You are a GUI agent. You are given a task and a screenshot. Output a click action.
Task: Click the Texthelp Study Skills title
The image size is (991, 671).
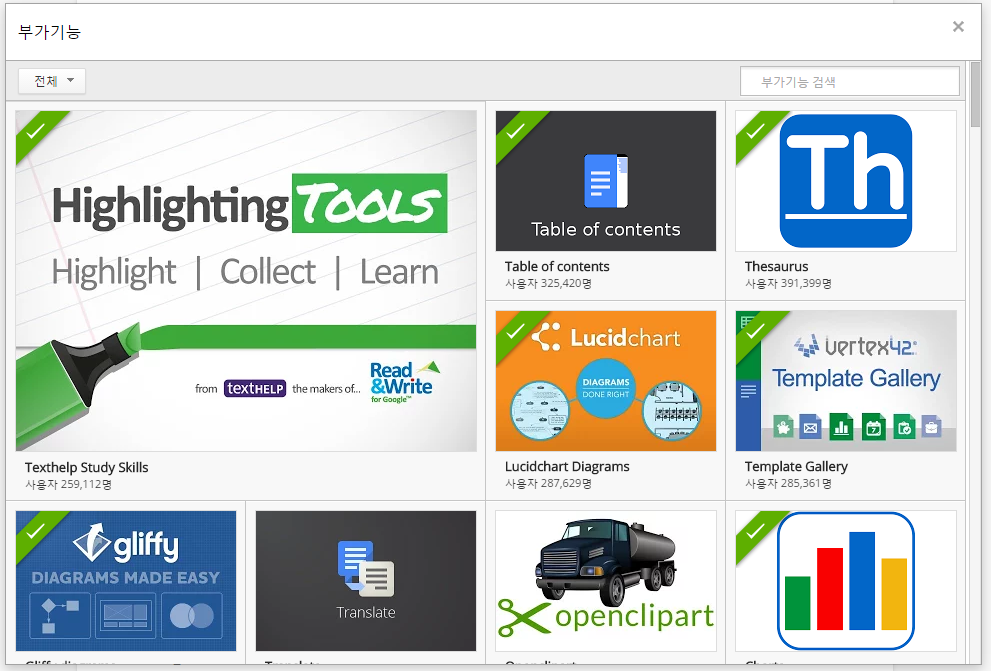pyautogui.click(x=87, y=468)
